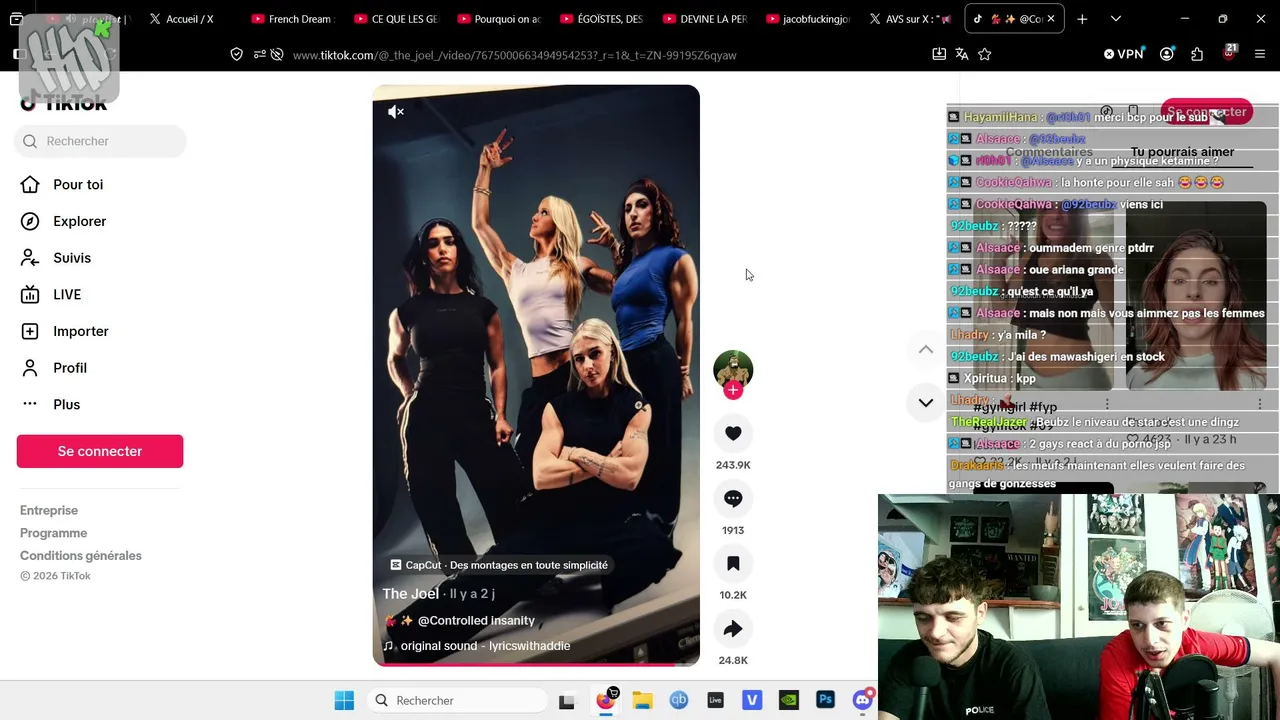
Task: Open the blue V app on the taskbar
Action: (752, 701)
